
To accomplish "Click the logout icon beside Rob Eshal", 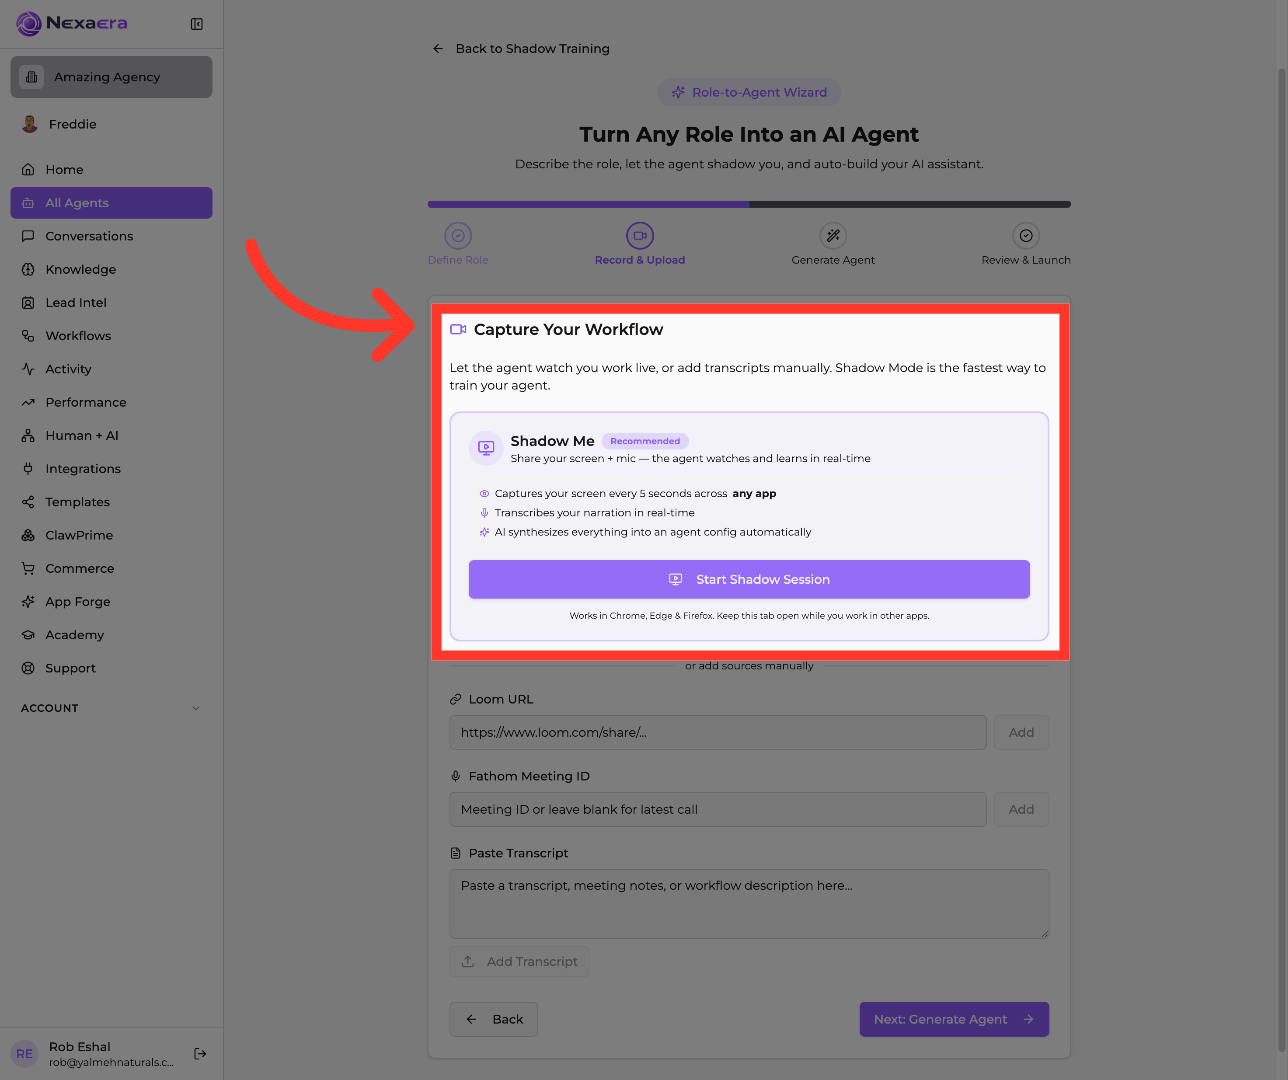I will coord(200,1053).
